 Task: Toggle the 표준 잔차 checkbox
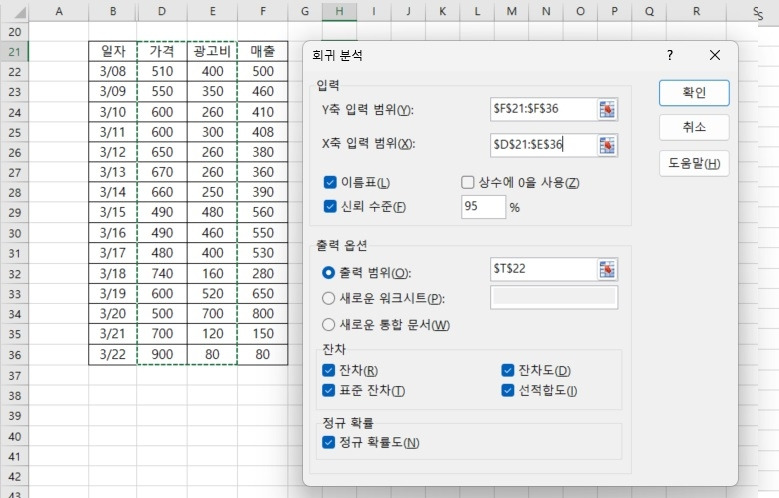328,391
